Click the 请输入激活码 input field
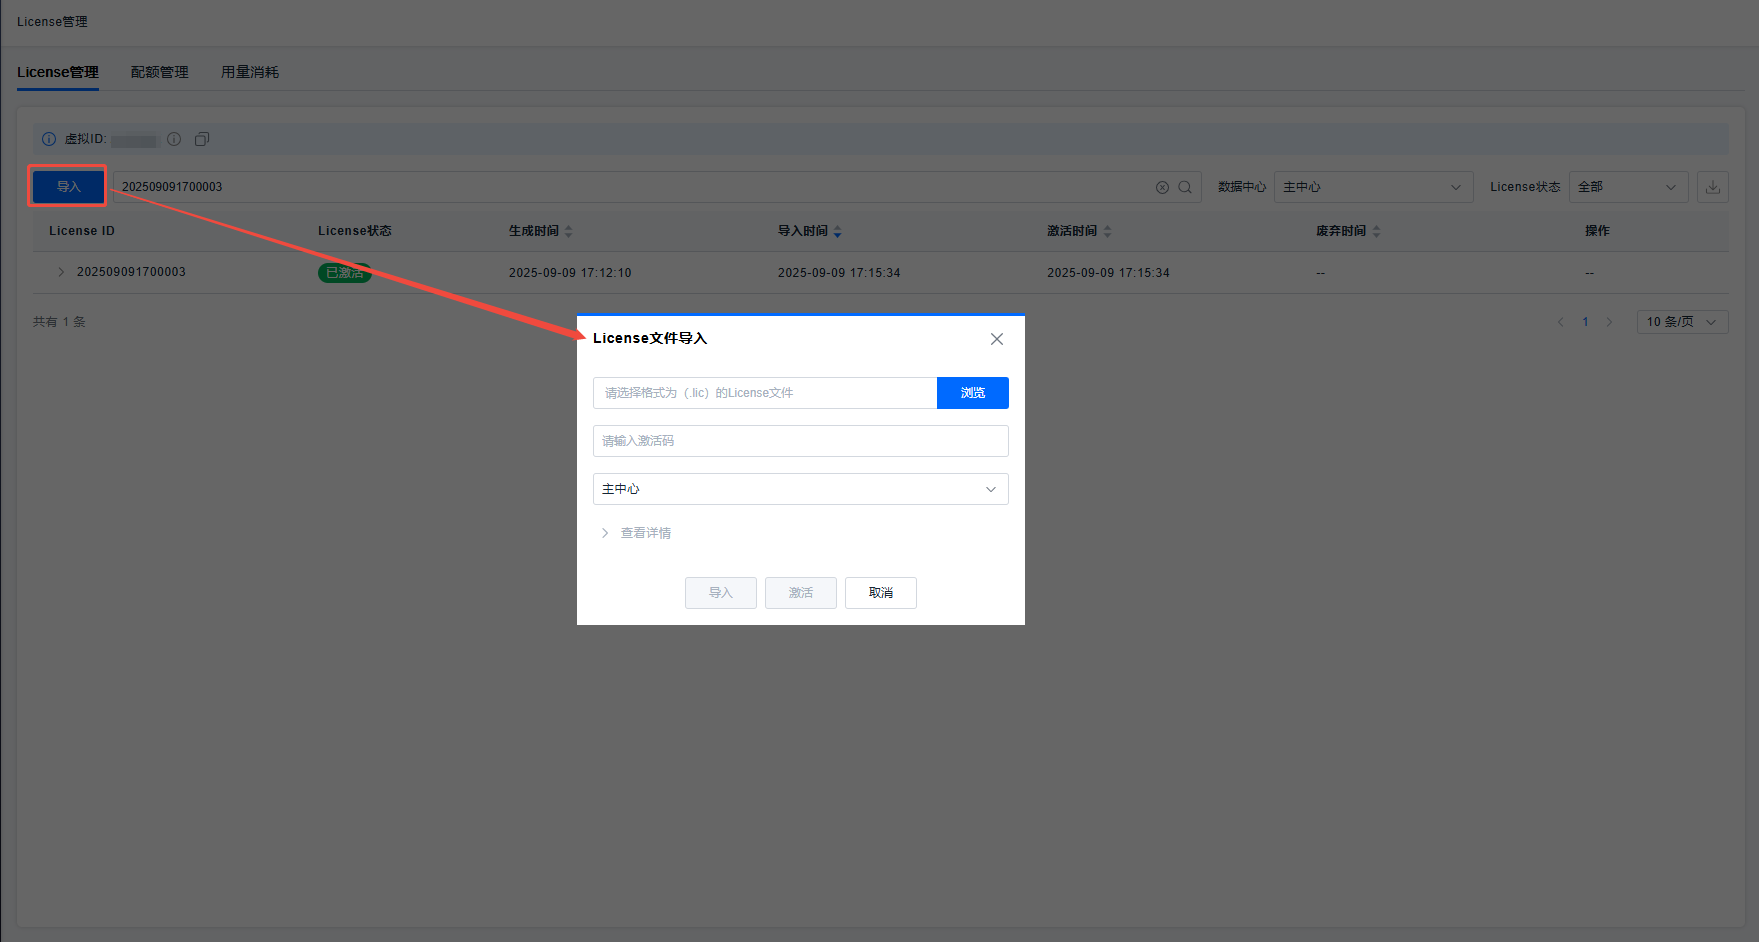This screenshot has width=1759, height=942. [800, 441]
